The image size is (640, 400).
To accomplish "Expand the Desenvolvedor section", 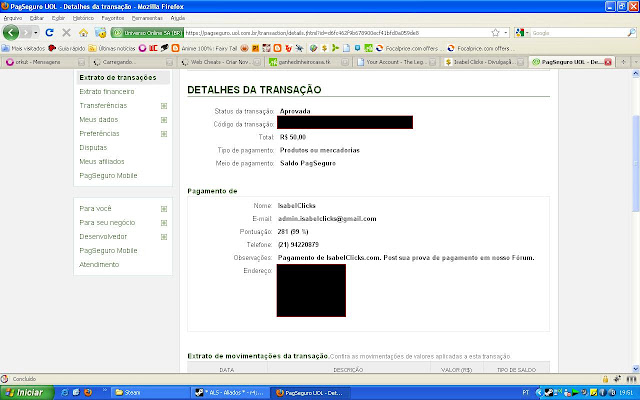I will [x=164, y=237].
